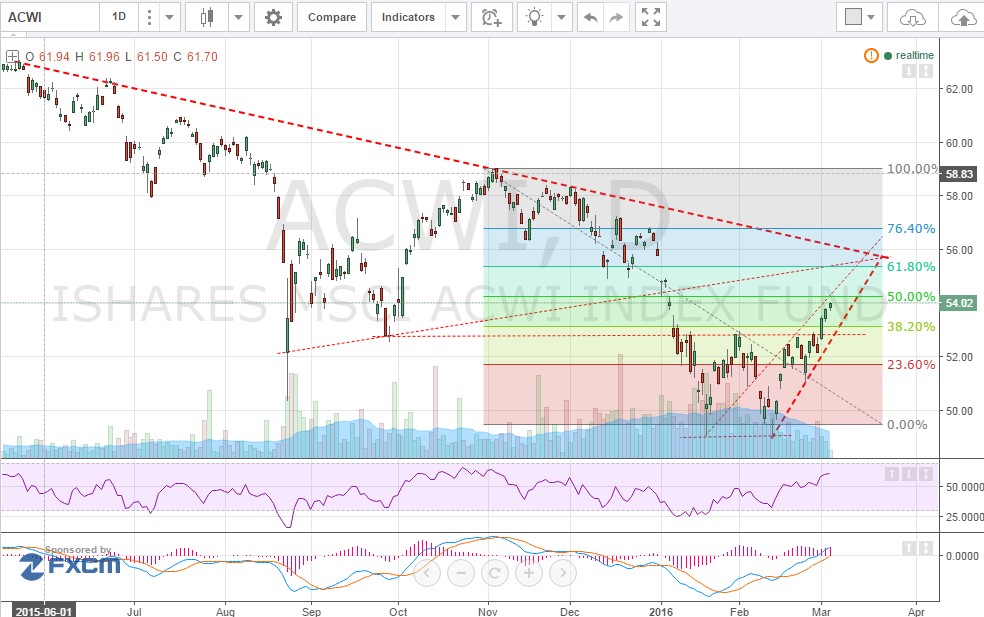984x617 pixels.
Task: Click the orange exclamation warning icon
Action: (871, 56)
